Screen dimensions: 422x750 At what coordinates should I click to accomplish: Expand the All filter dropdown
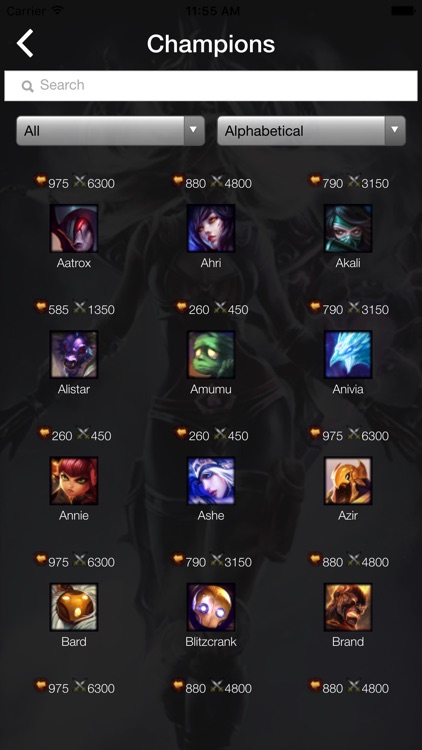(111, 131)
